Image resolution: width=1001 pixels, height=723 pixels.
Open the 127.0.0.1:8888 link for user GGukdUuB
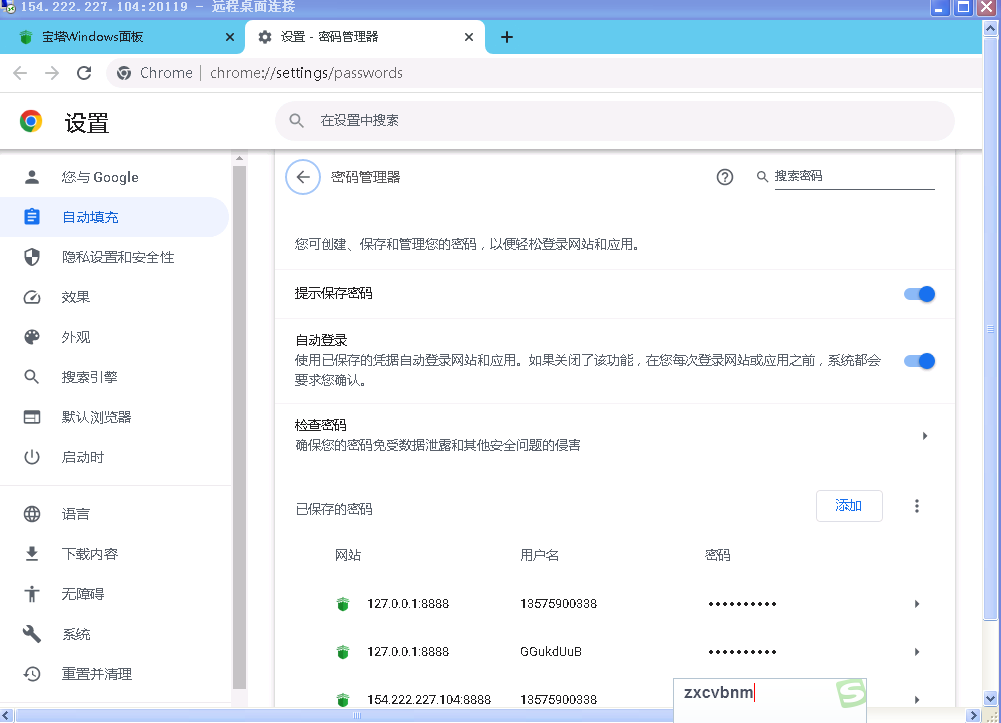pyautogui.click(x=408, y=652)
